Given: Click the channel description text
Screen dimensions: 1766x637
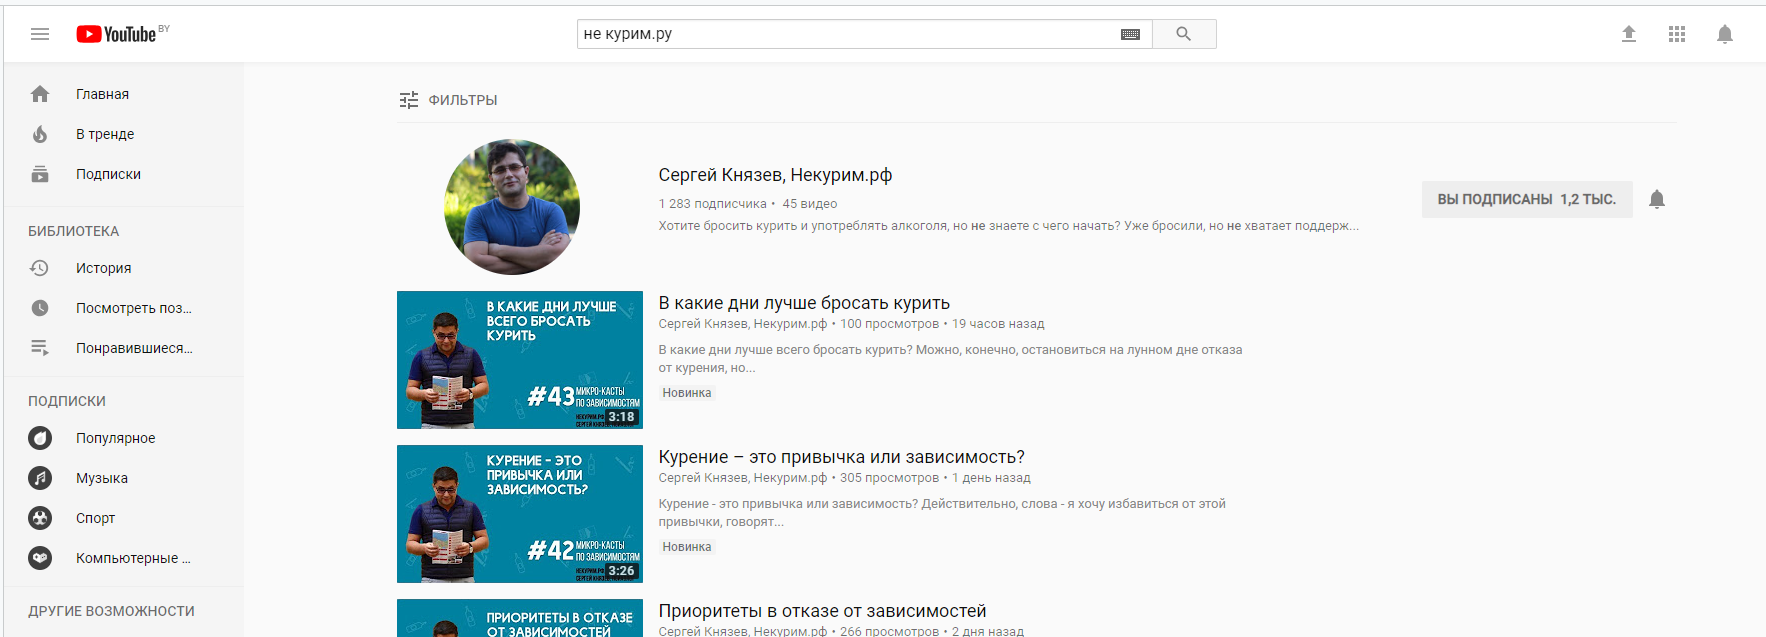Looking at the screenshot, I should point(1008,226).
